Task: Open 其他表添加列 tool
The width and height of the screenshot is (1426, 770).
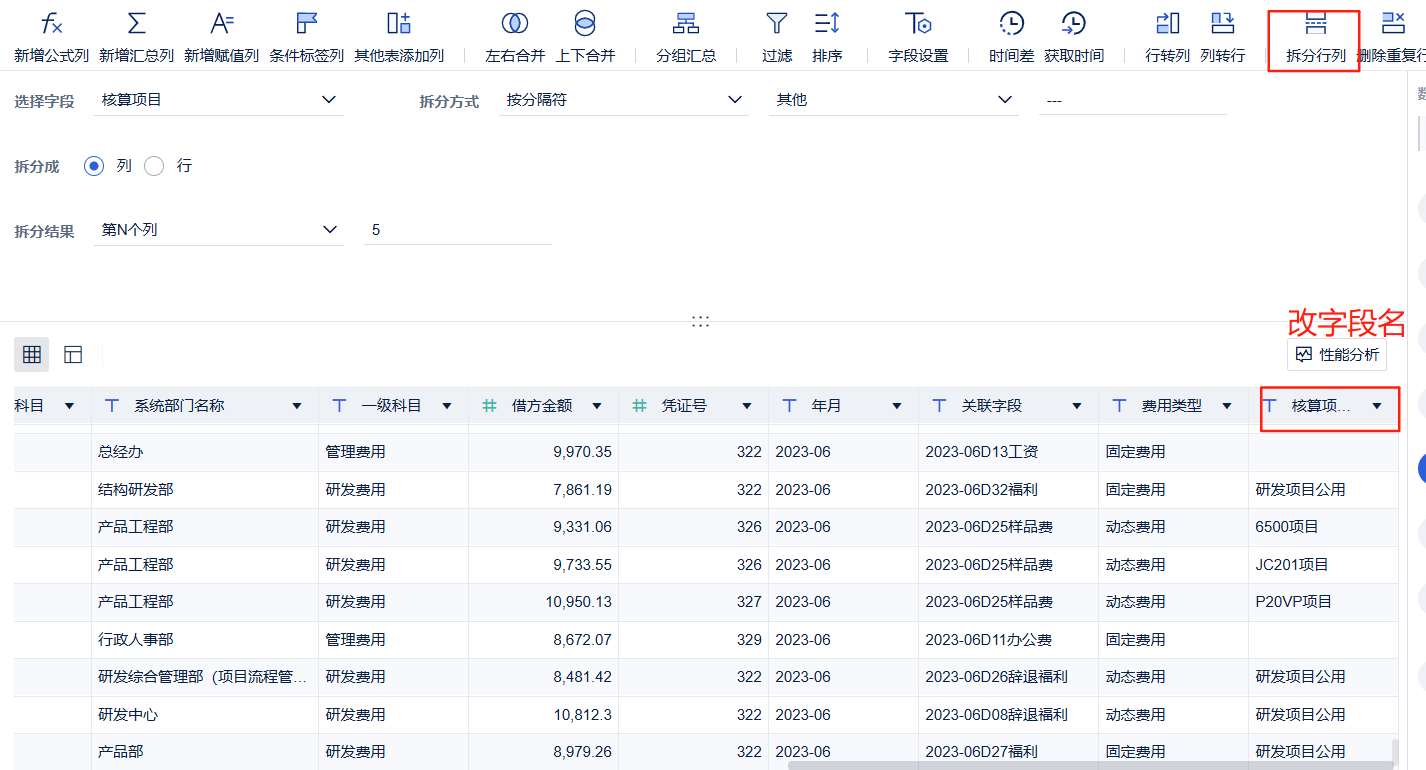Action: (399, 37)
